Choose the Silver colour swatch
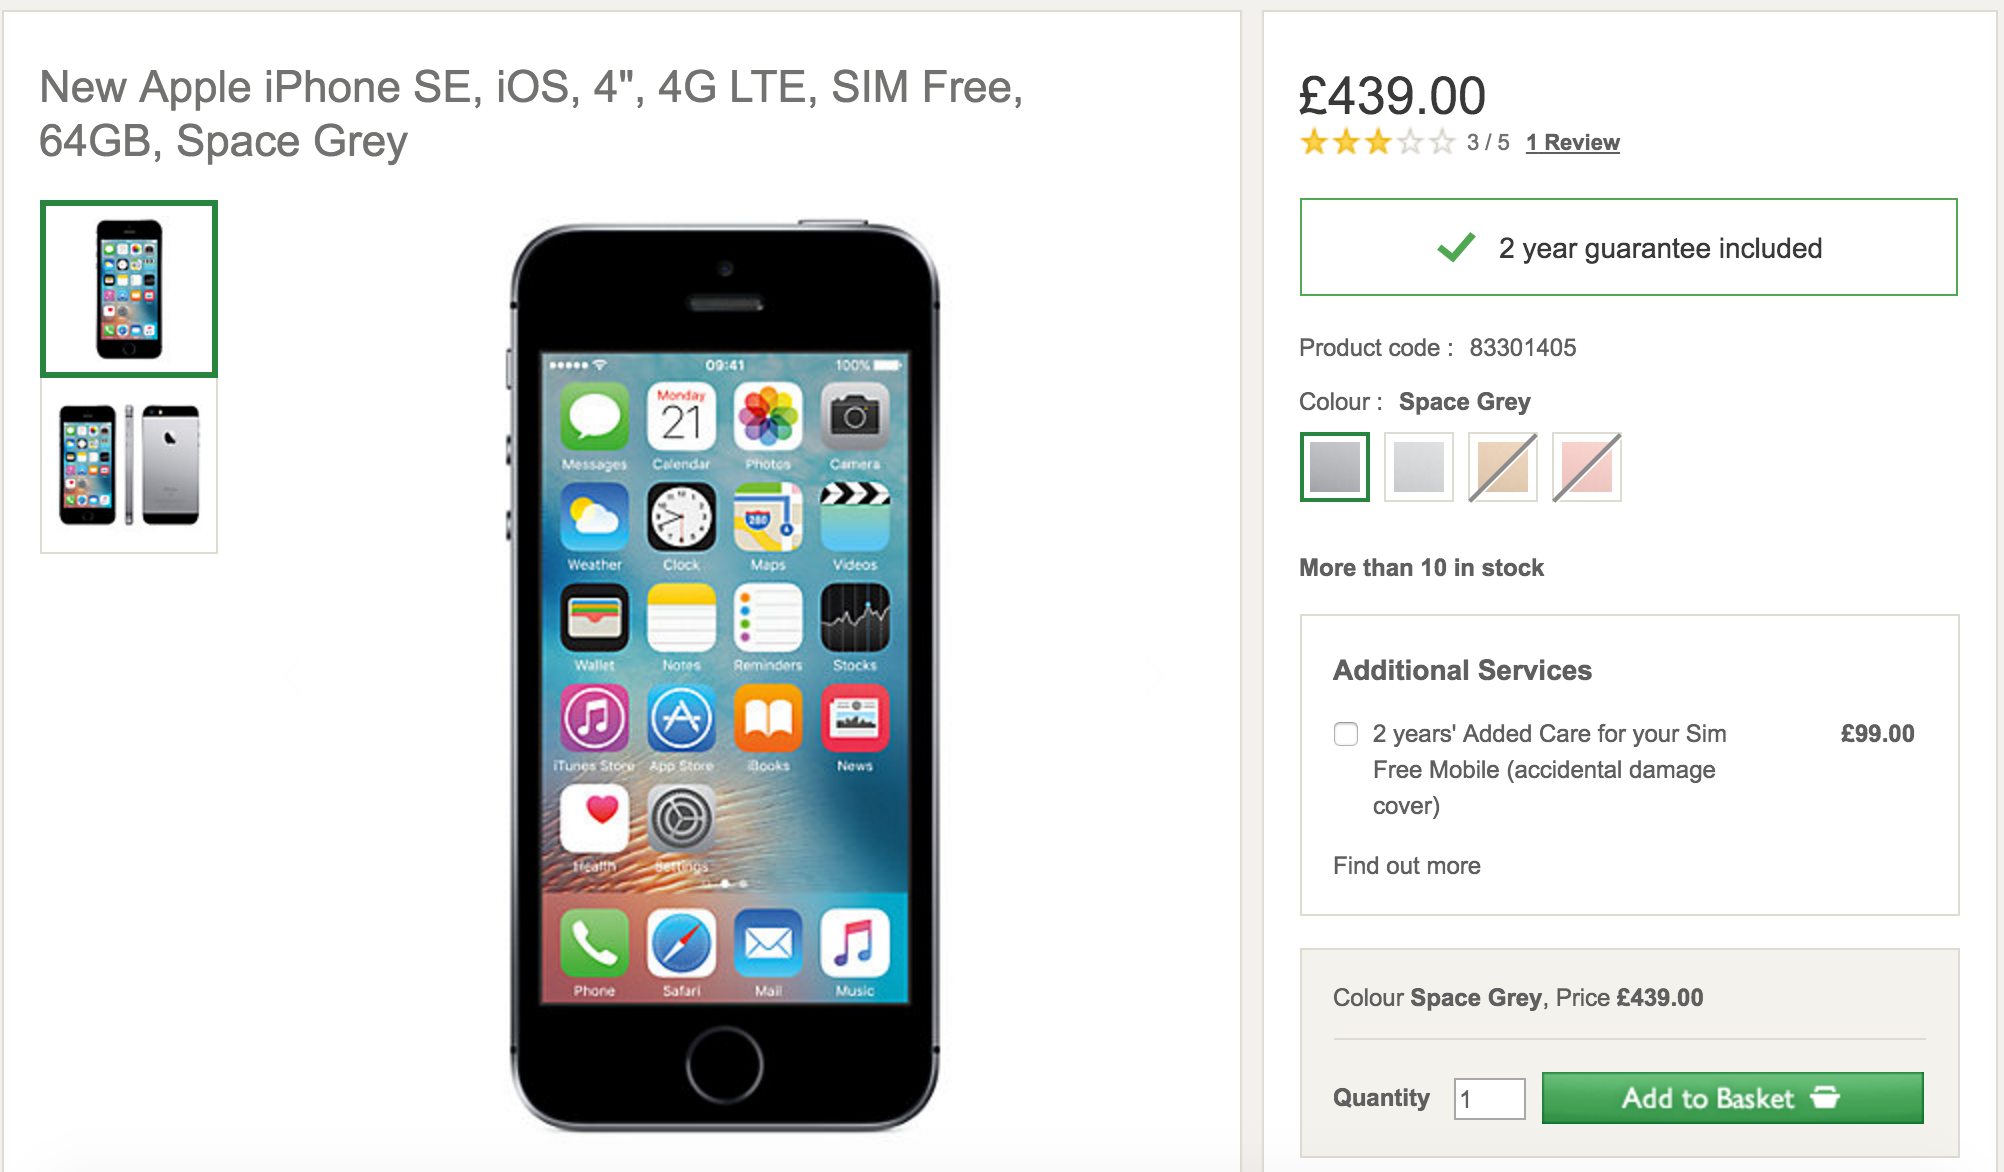2004x1172 pixels. (1419, 467)
